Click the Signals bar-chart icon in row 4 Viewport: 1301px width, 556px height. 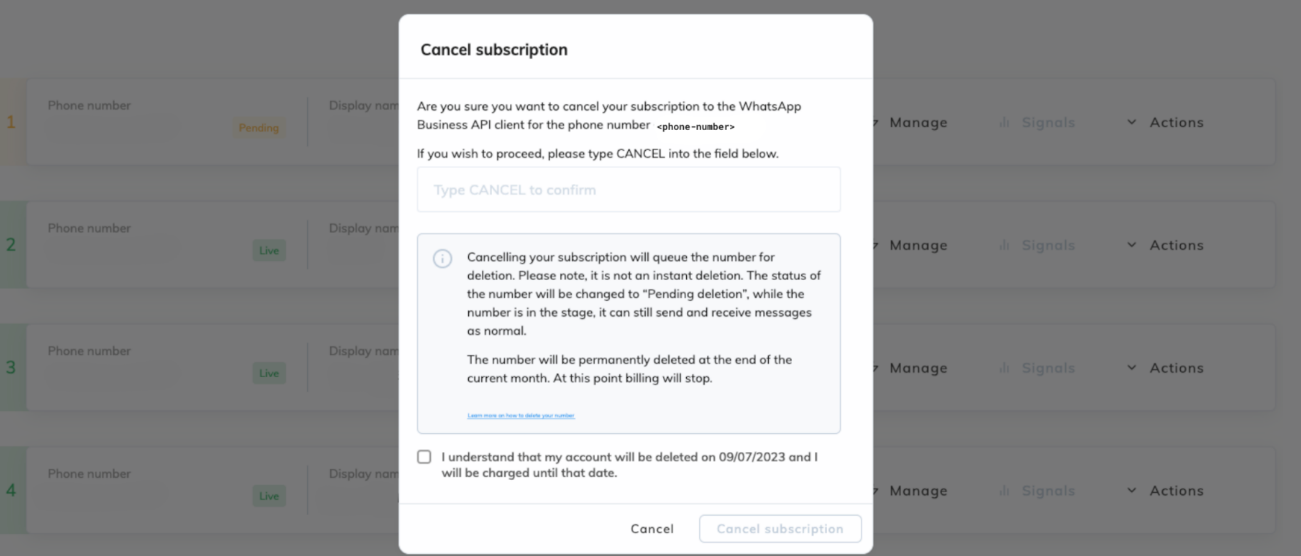(x=1003, y=492)
